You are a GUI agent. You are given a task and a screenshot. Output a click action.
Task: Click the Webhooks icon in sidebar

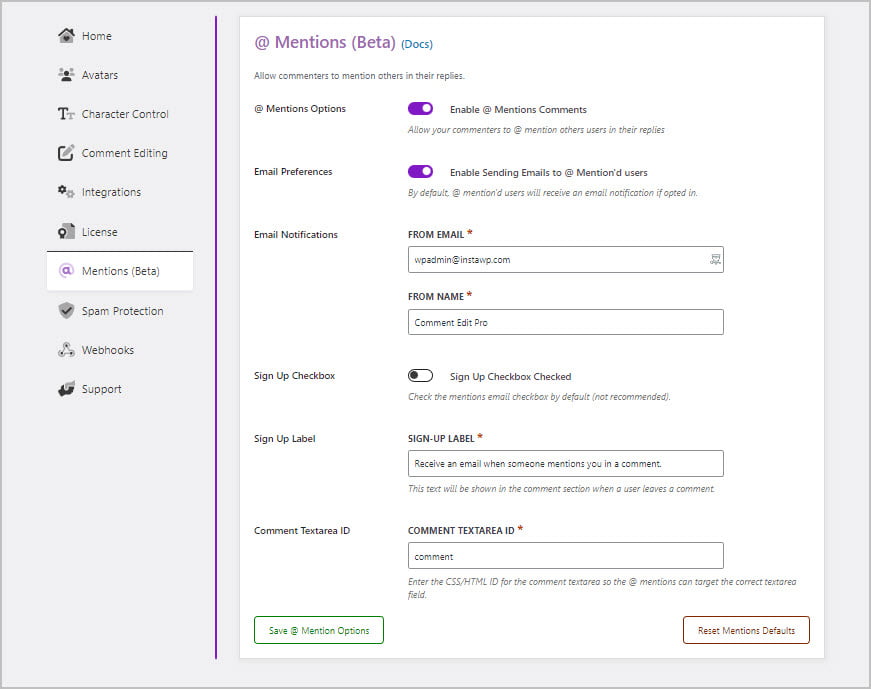[x=66, y=350]
